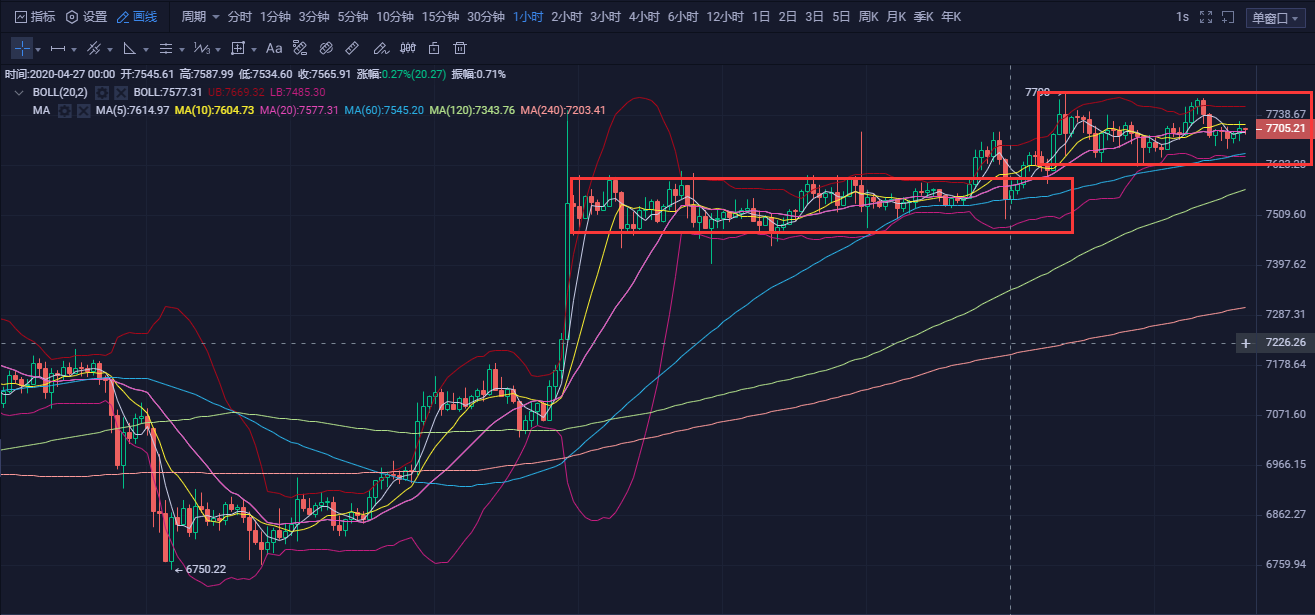Click the plus button on price axis
Screen dimensions: 1315x615
(1245, 343)
